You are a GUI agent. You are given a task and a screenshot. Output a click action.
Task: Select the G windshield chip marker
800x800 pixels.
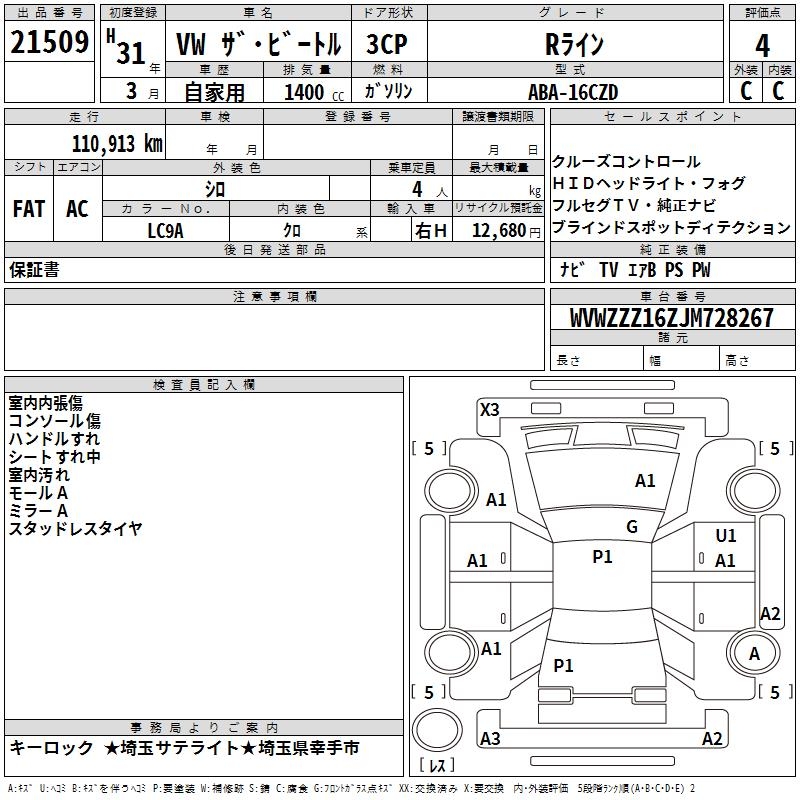click(631, 527)
